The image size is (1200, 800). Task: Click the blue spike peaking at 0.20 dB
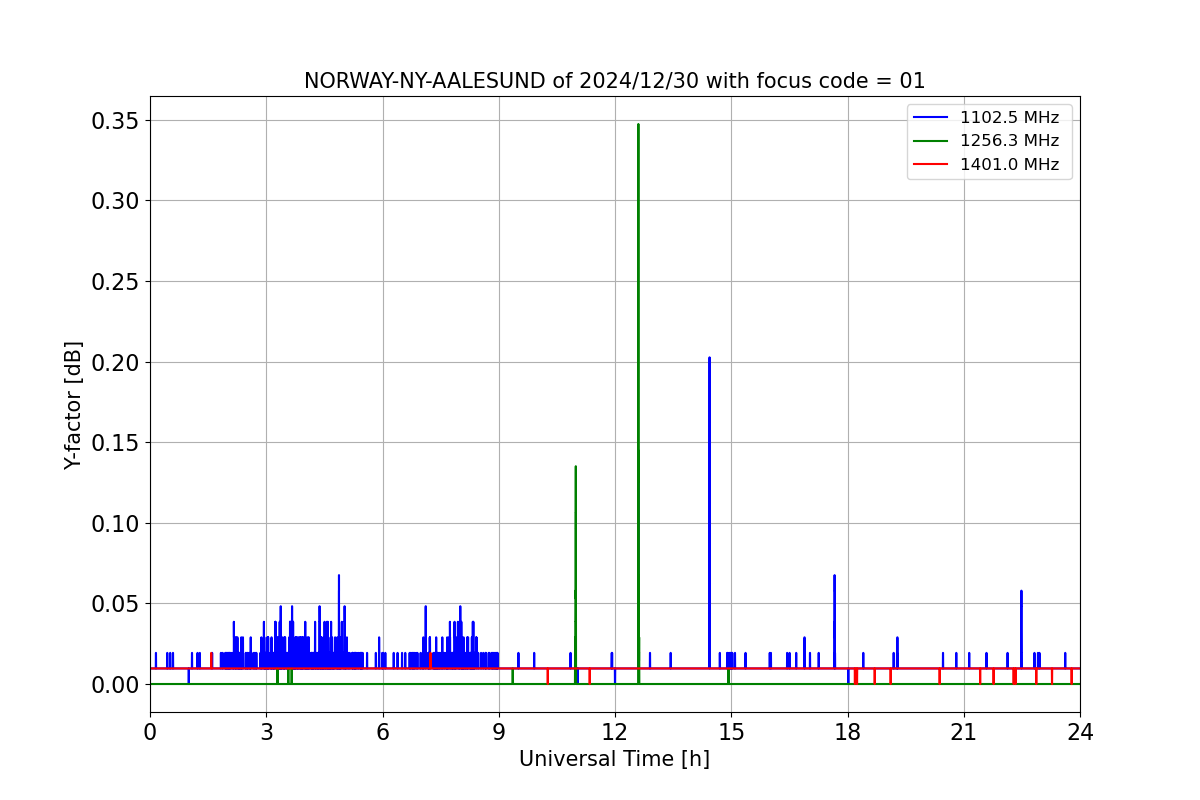(709, 510)
